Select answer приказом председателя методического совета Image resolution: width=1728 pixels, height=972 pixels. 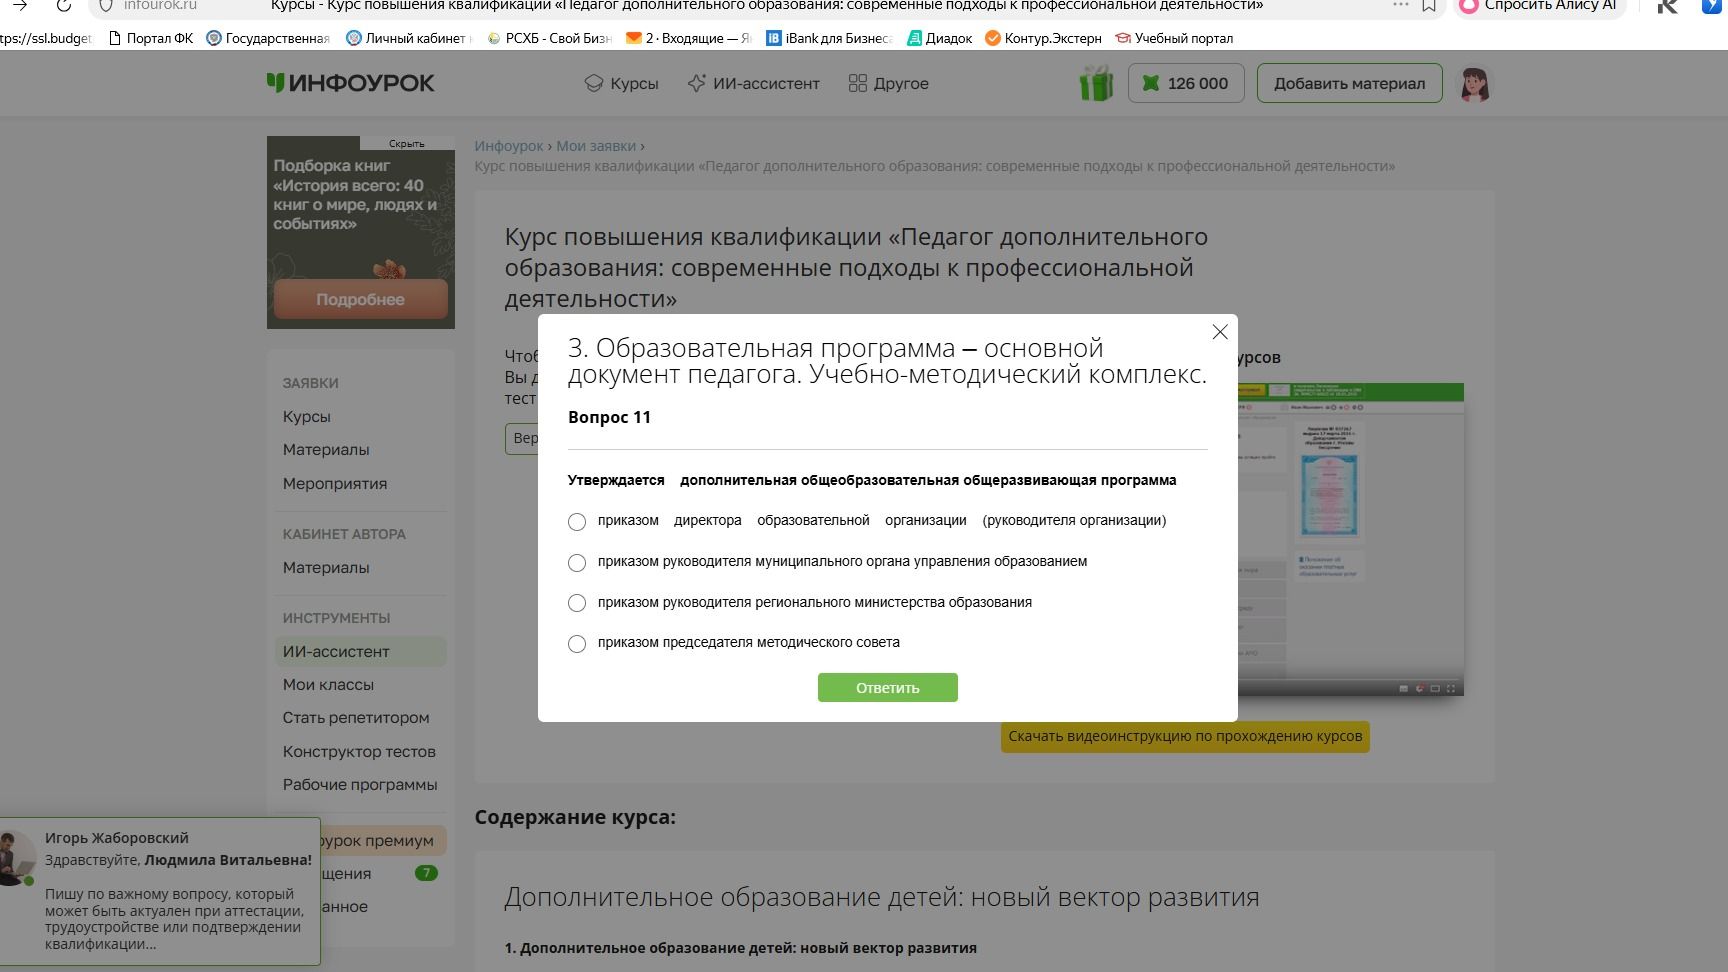[x=577, y=643]
